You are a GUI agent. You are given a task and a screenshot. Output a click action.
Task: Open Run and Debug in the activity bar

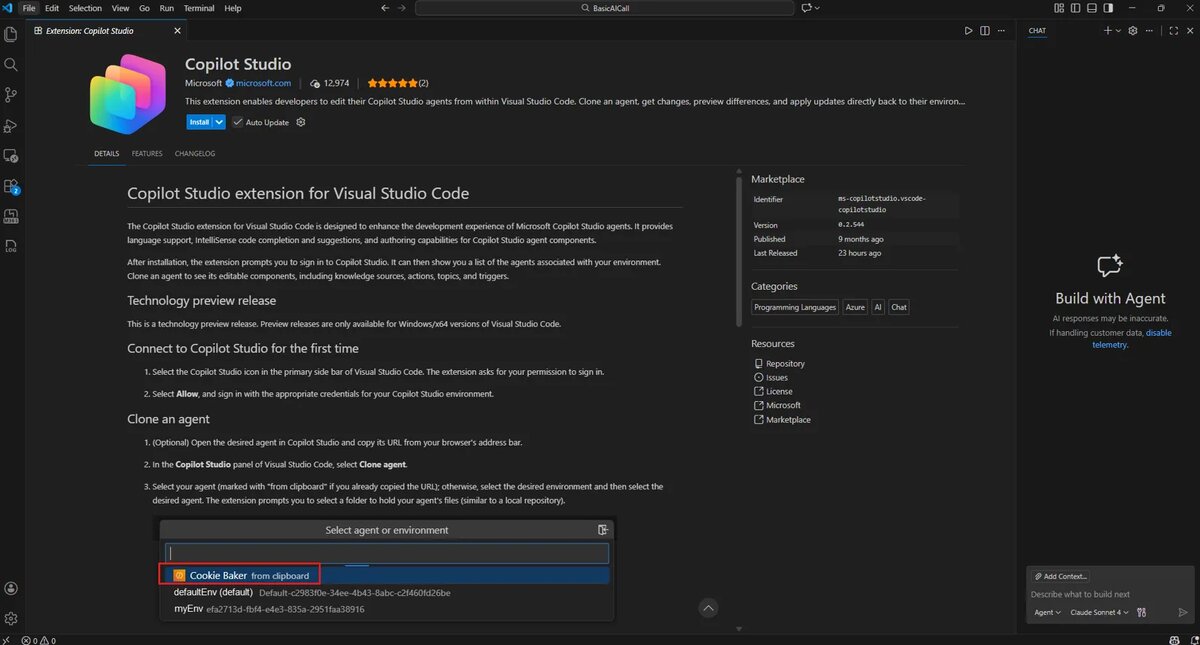point(11,125)
